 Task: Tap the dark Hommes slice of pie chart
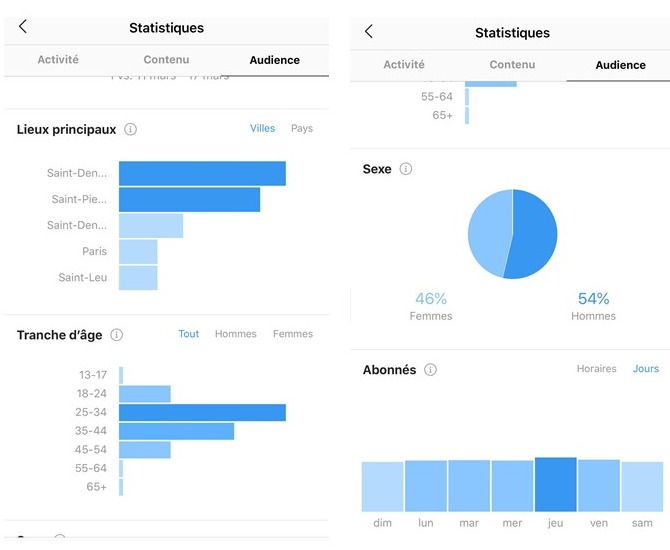tap(536, 234)
